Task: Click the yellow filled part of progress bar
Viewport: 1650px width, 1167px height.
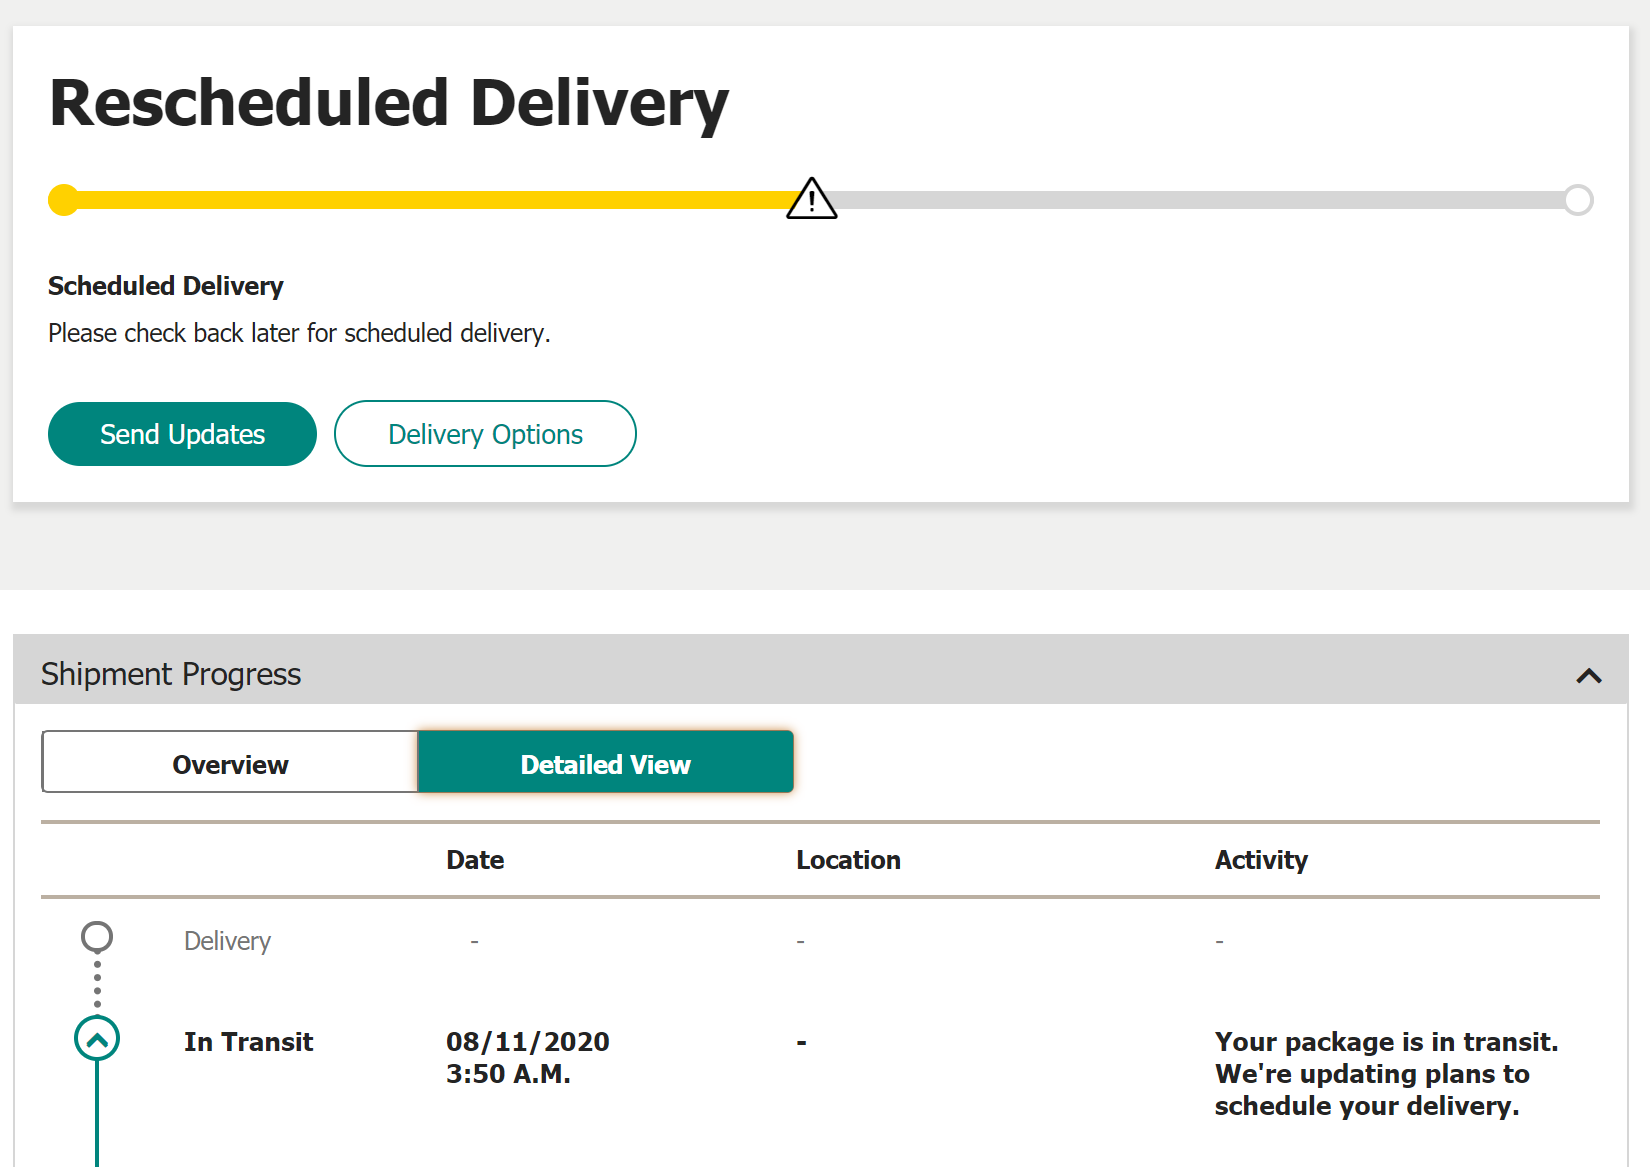Action: pos(432,200)
